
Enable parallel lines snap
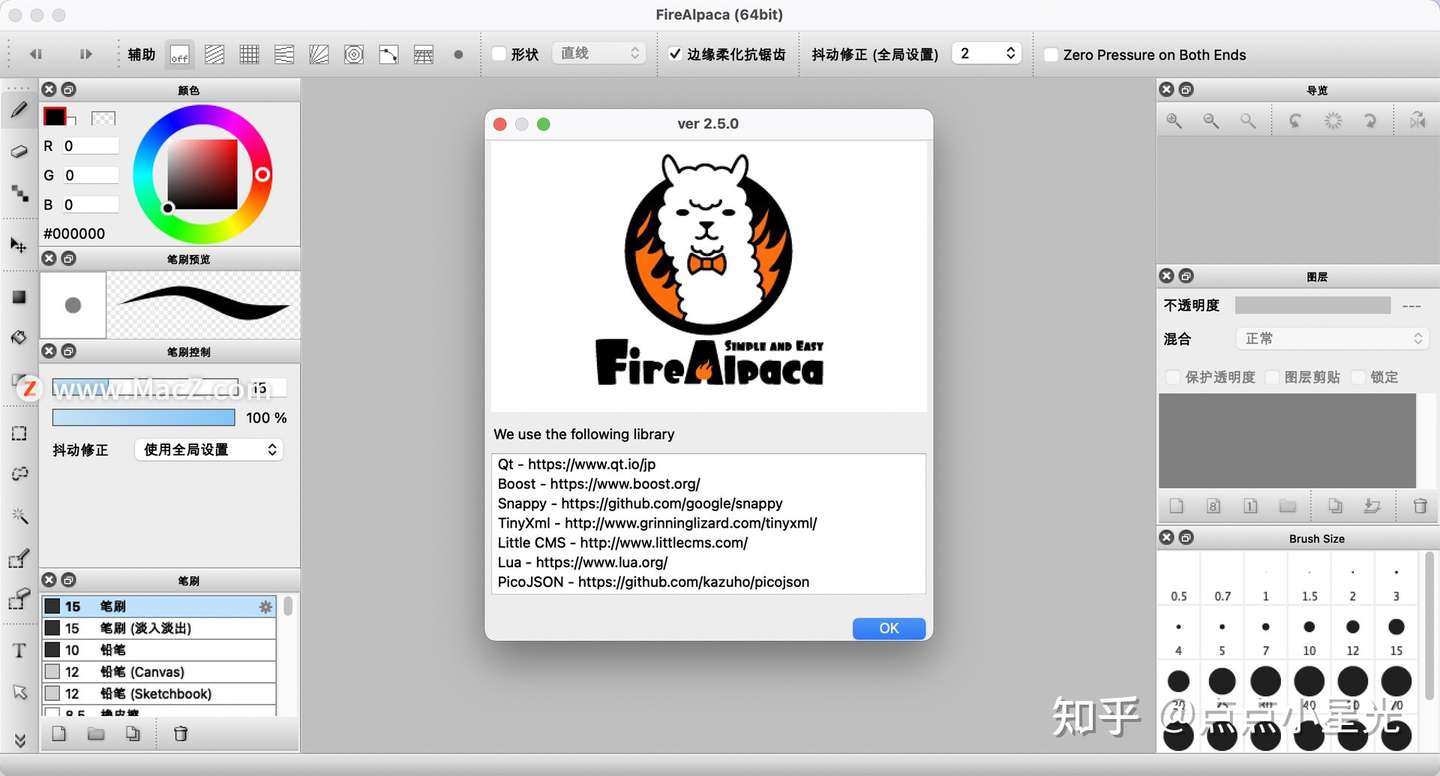pos(214,54)
